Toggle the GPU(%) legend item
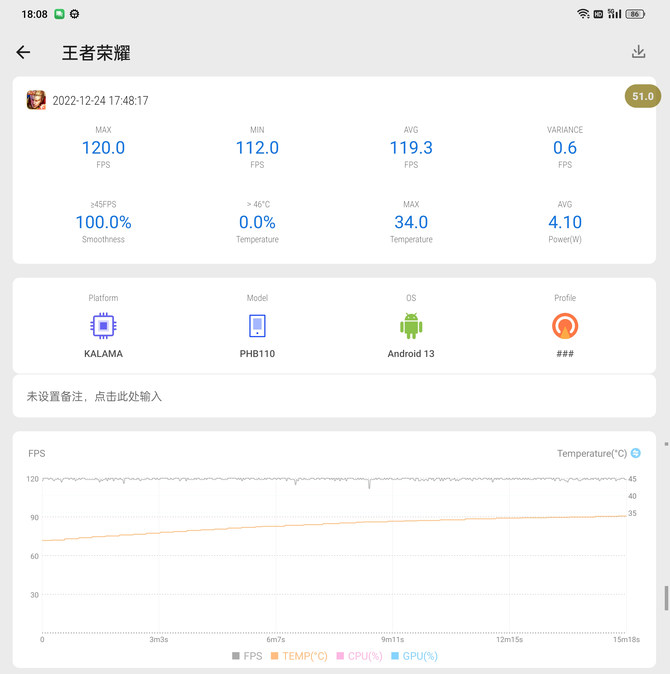This screenshot has height=674, width=670. pyautogui.click(x=414, y=656)
